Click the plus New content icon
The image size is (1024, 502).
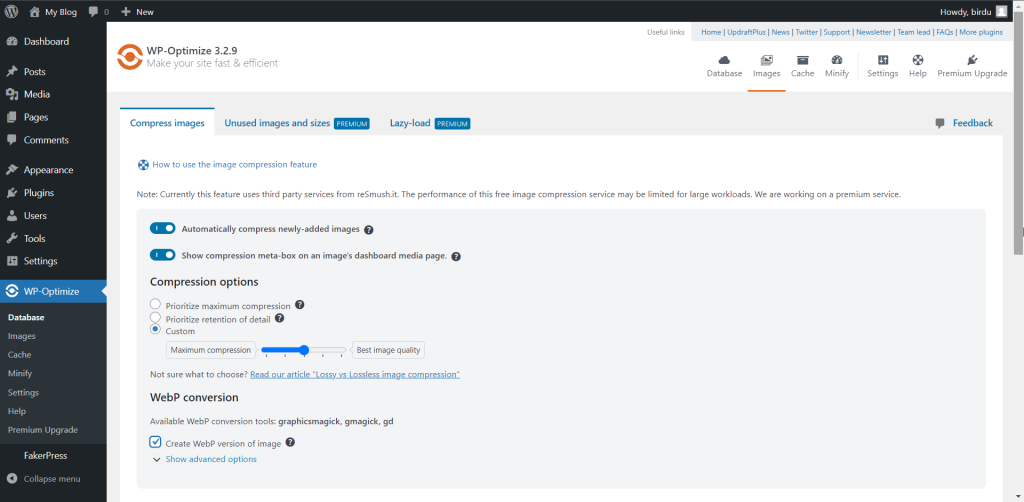(126, 11)
